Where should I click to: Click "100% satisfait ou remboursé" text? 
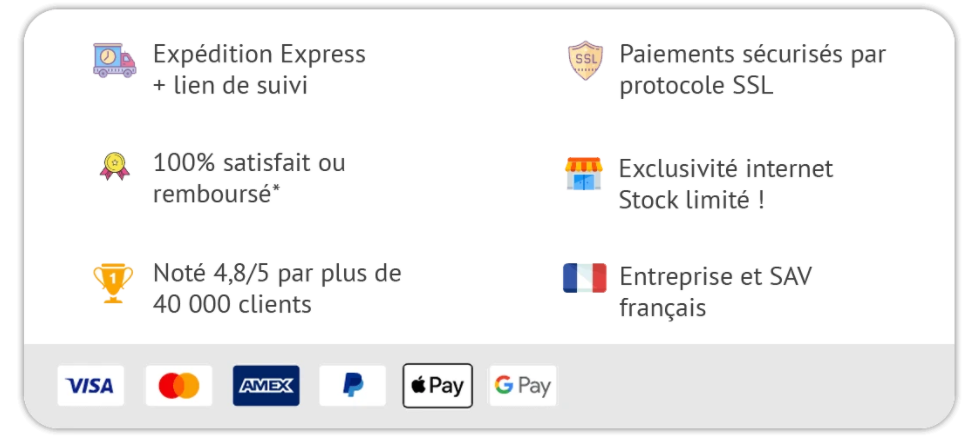pyautogui.click(x=249, y=178)
